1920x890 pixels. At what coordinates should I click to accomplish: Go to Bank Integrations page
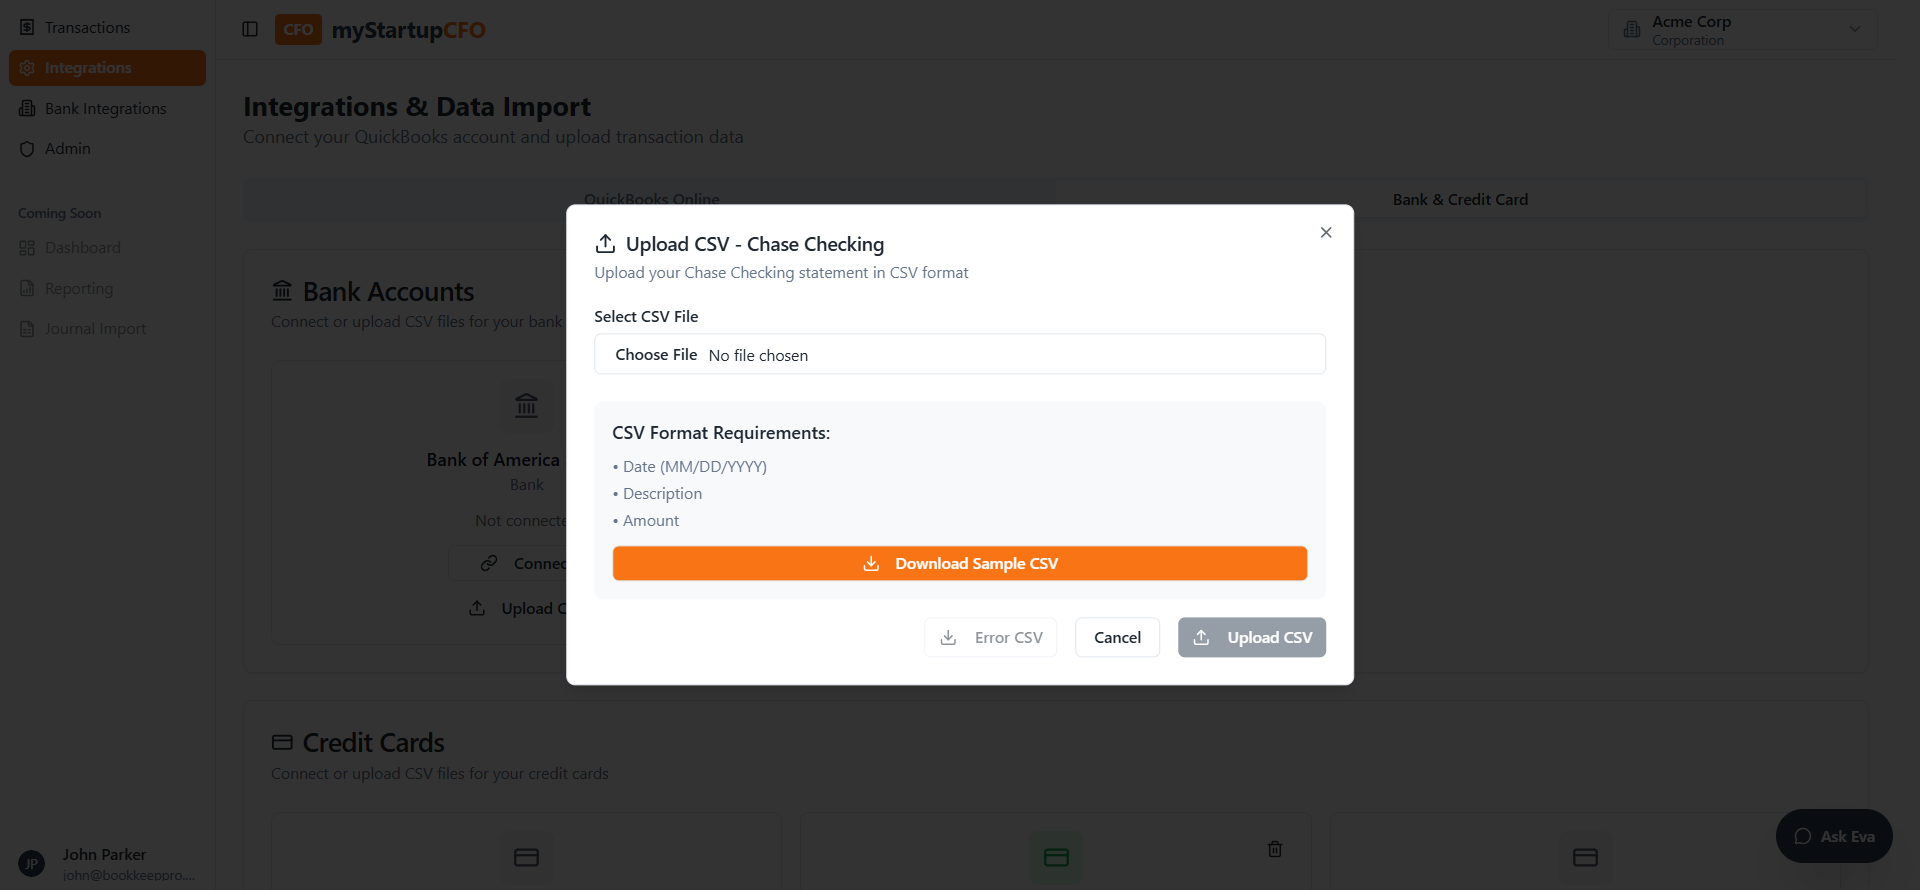pos(105,108)
